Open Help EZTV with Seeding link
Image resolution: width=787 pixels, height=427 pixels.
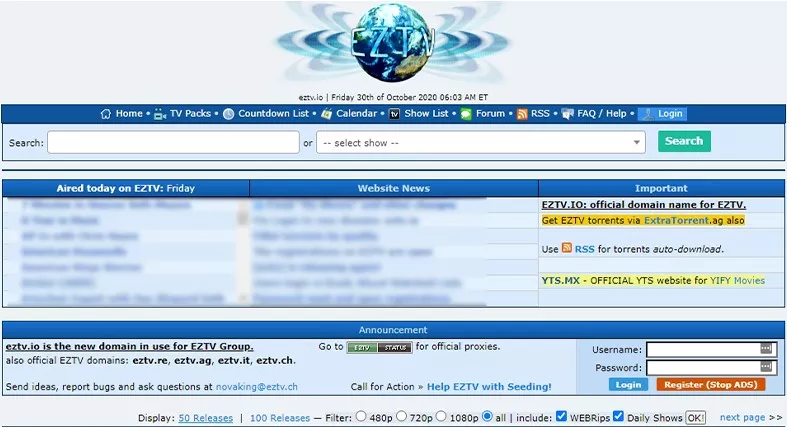(489, 387)
